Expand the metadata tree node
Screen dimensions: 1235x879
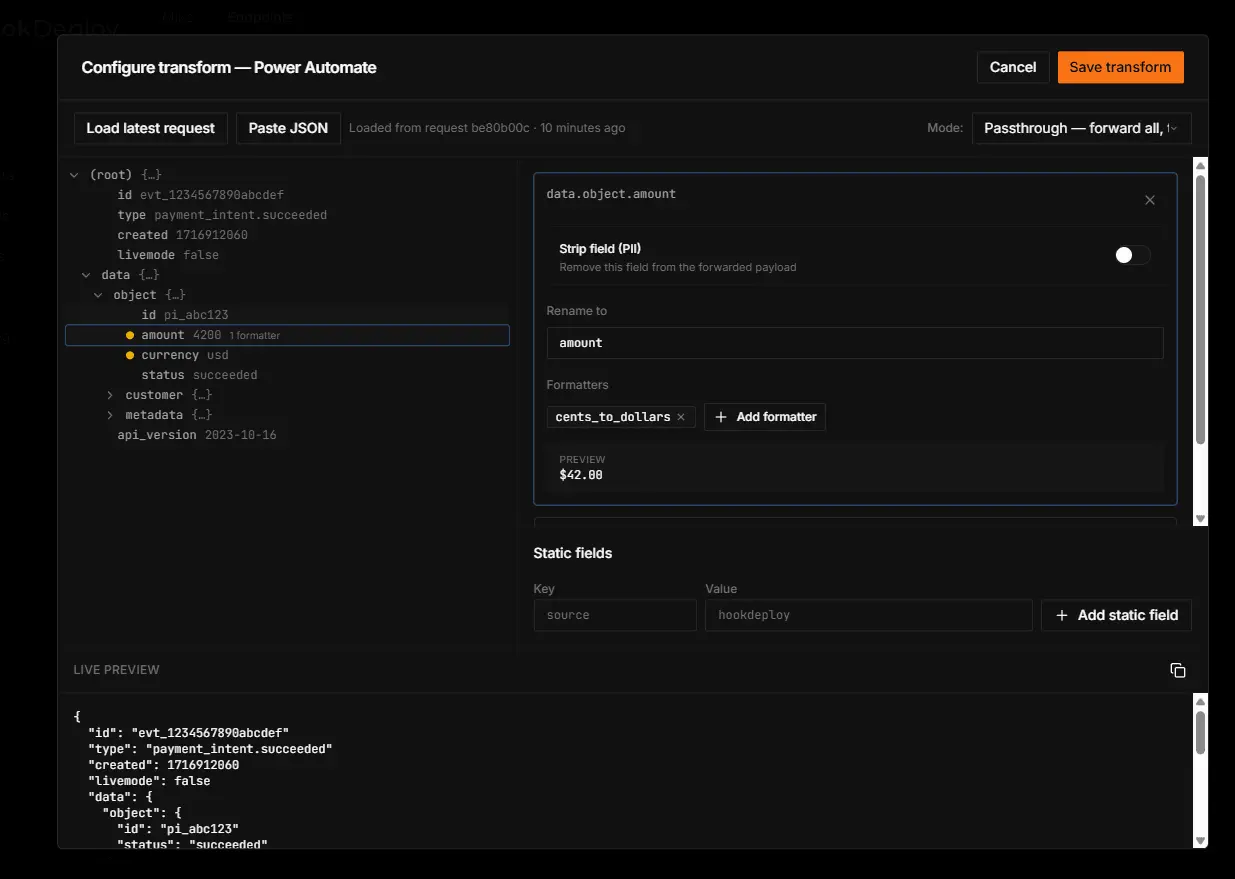(110, 415)
